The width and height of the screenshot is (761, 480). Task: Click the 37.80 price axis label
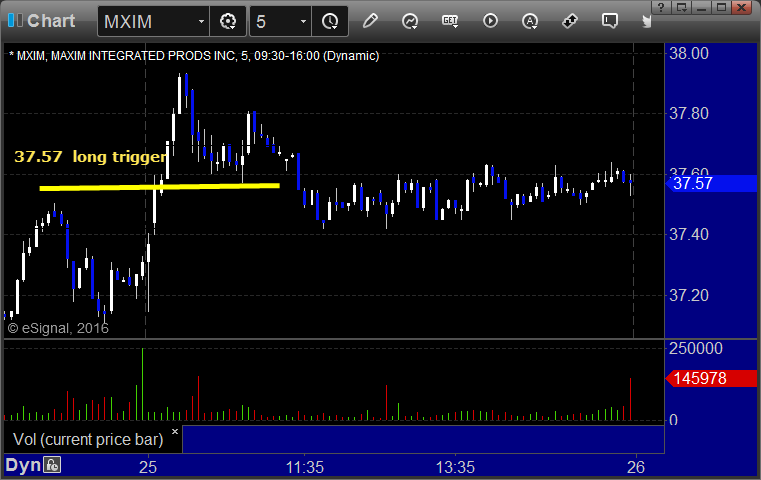click(x=689, y=114)
